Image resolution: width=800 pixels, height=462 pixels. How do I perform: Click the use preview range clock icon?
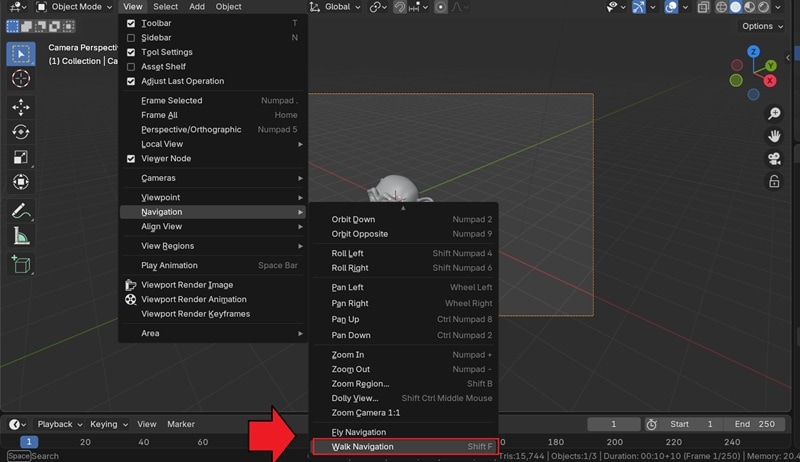651,424
